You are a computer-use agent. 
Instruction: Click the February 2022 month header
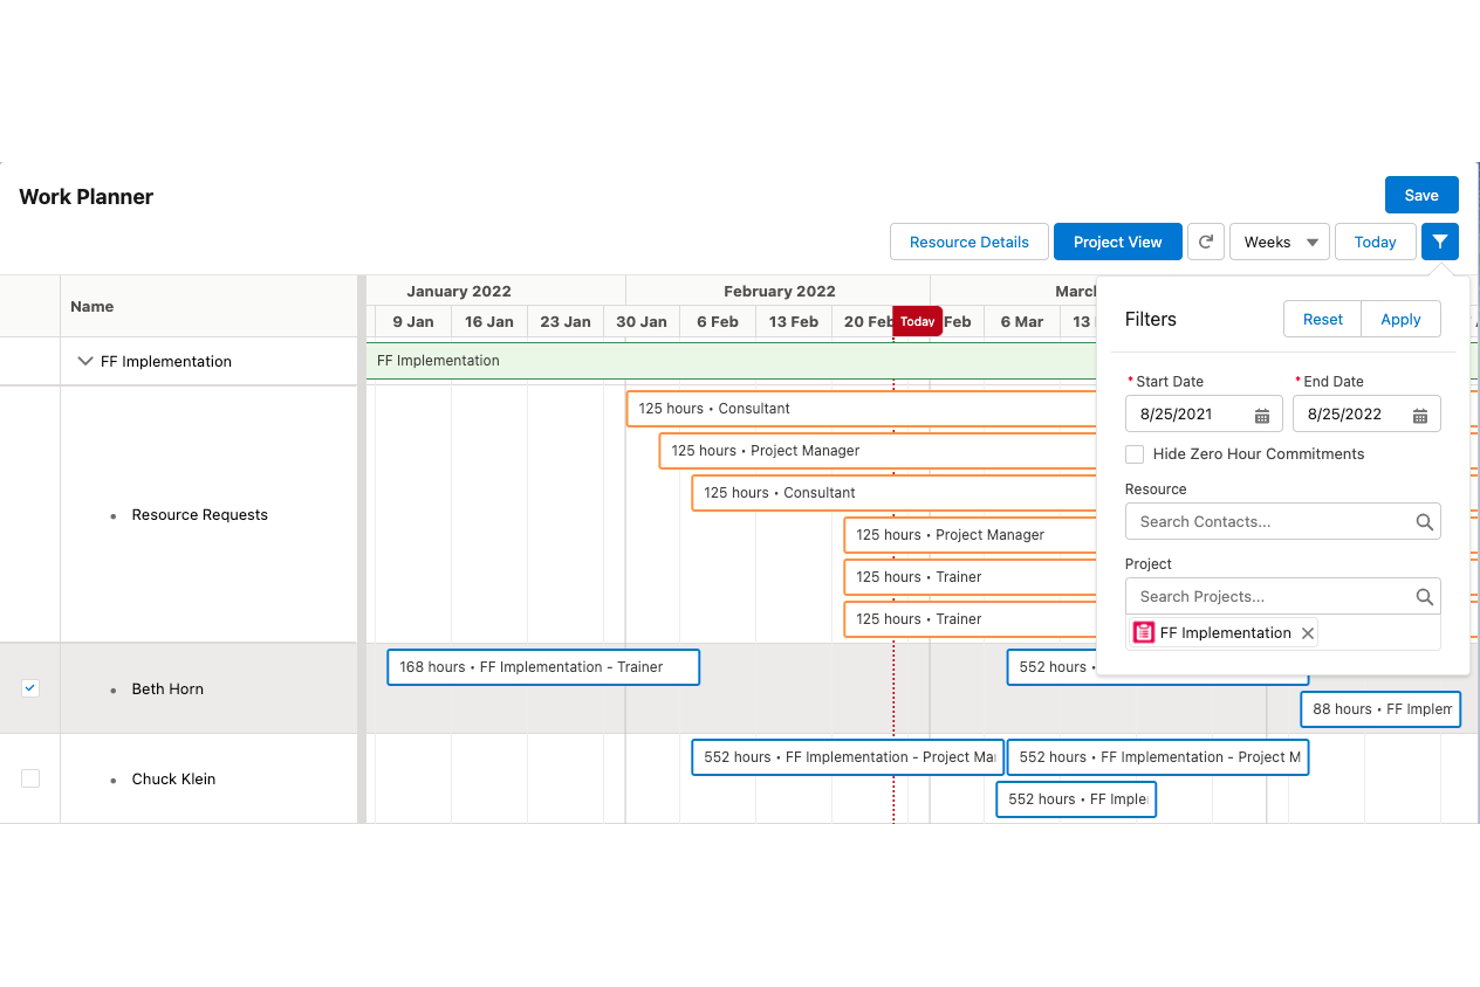(779, 291)
